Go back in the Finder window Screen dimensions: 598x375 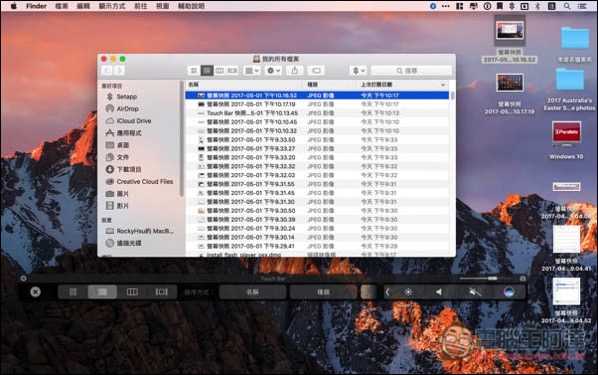tap(107, 71)
